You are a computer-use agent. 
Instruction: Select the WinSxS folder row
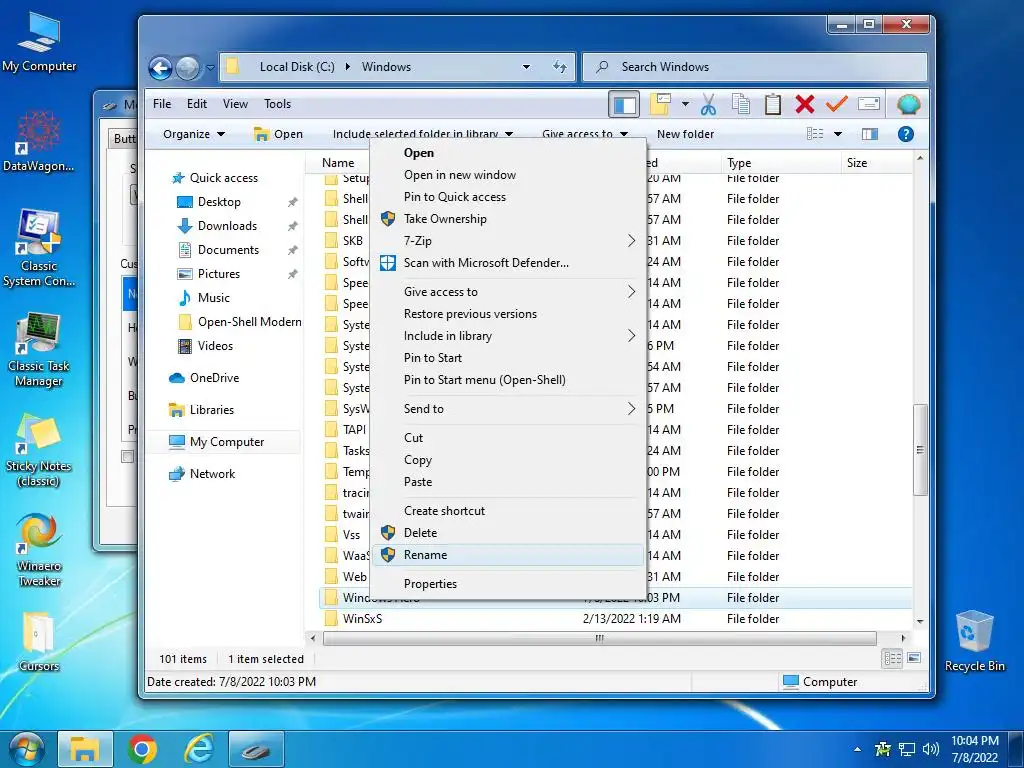pos(615,618)
